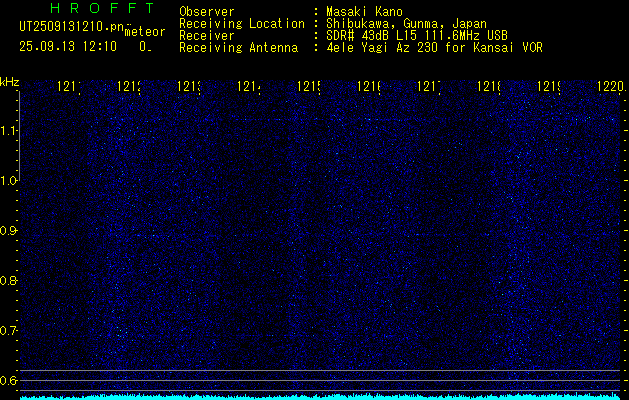This screenshot has width=629, height=400.
Task: Click the 'Receiving Antenna' label
Action: (x=239, y=48)
